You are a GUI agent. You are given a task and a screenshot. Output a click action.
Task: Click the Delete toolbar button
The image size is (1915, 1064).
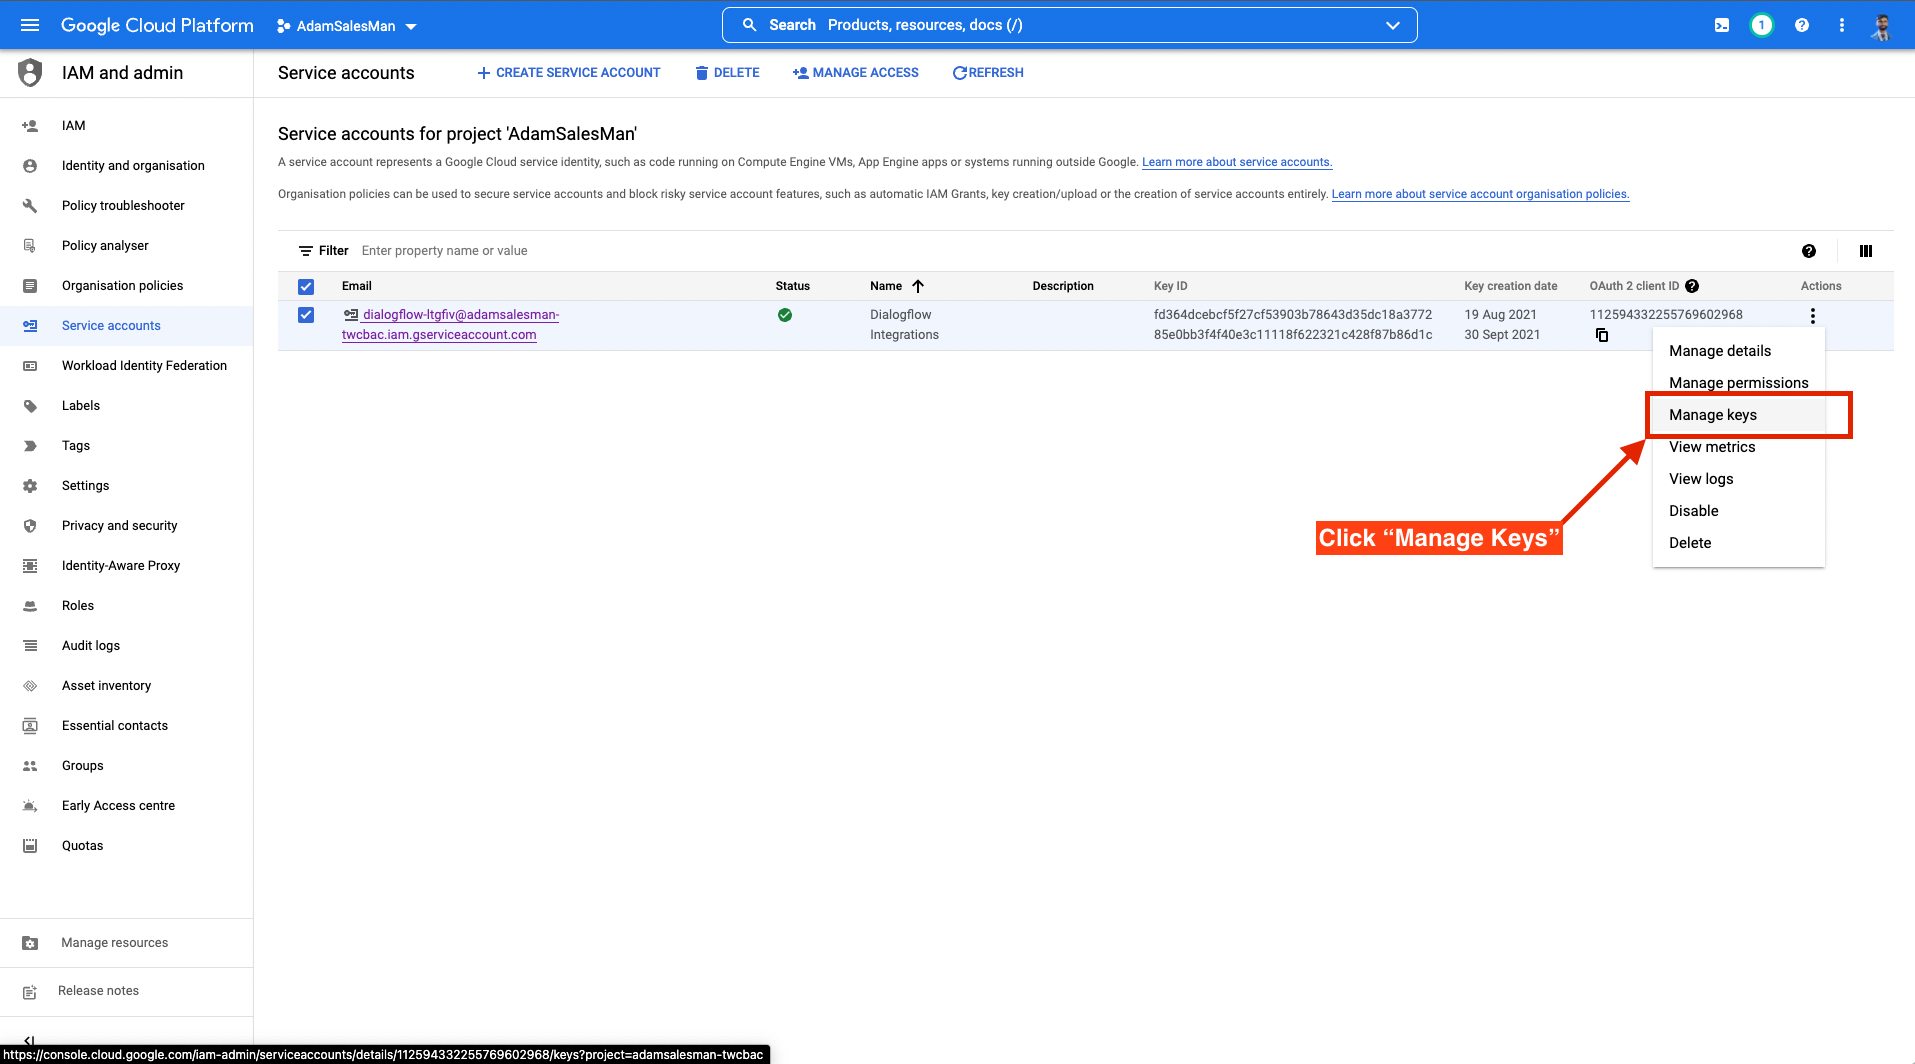coord(728,73)
